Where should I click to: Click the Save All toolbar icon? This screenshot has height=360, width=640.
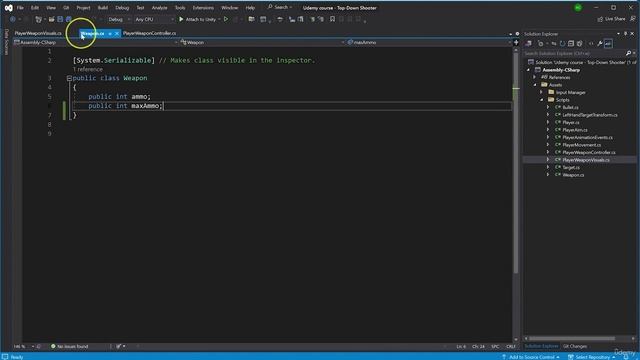pos(69,19)
